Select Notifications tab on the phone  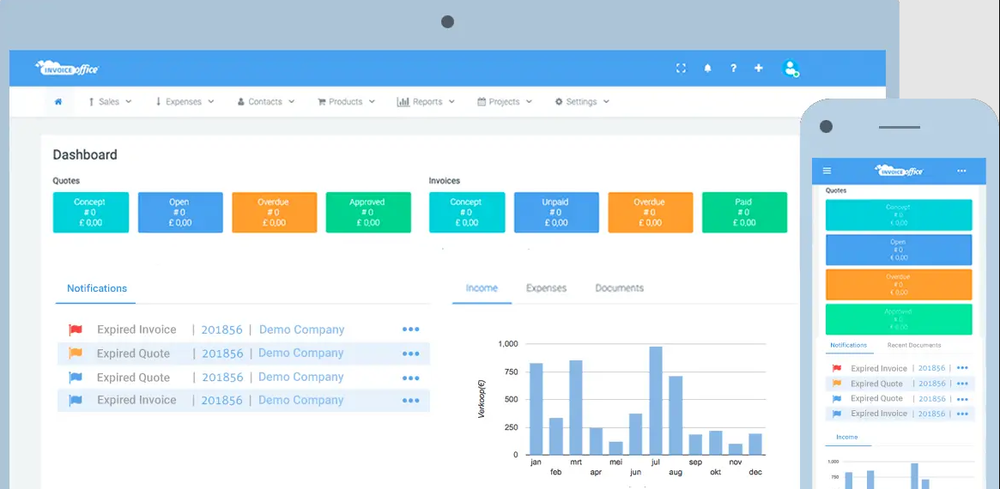click(x=849, y=346)
